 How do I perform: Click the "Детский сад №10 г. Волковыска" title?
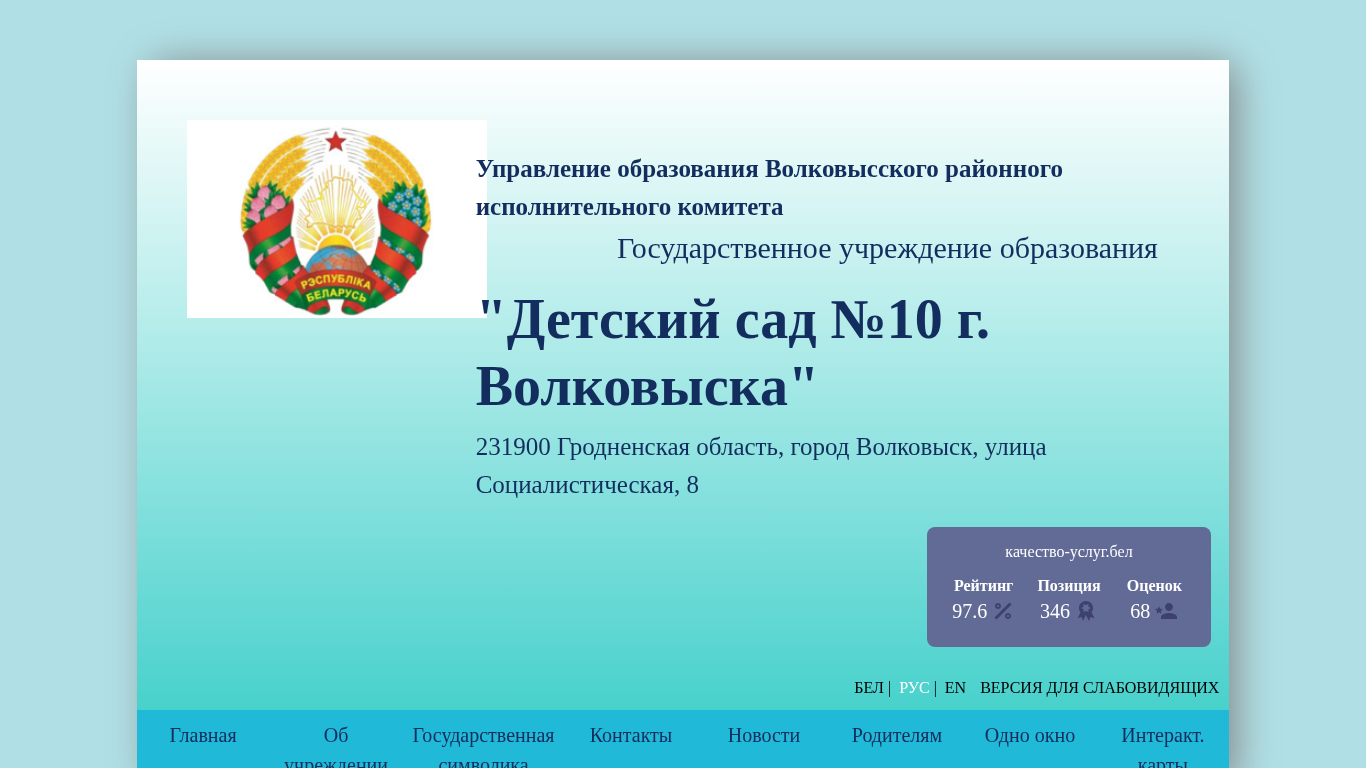point(733,352)
